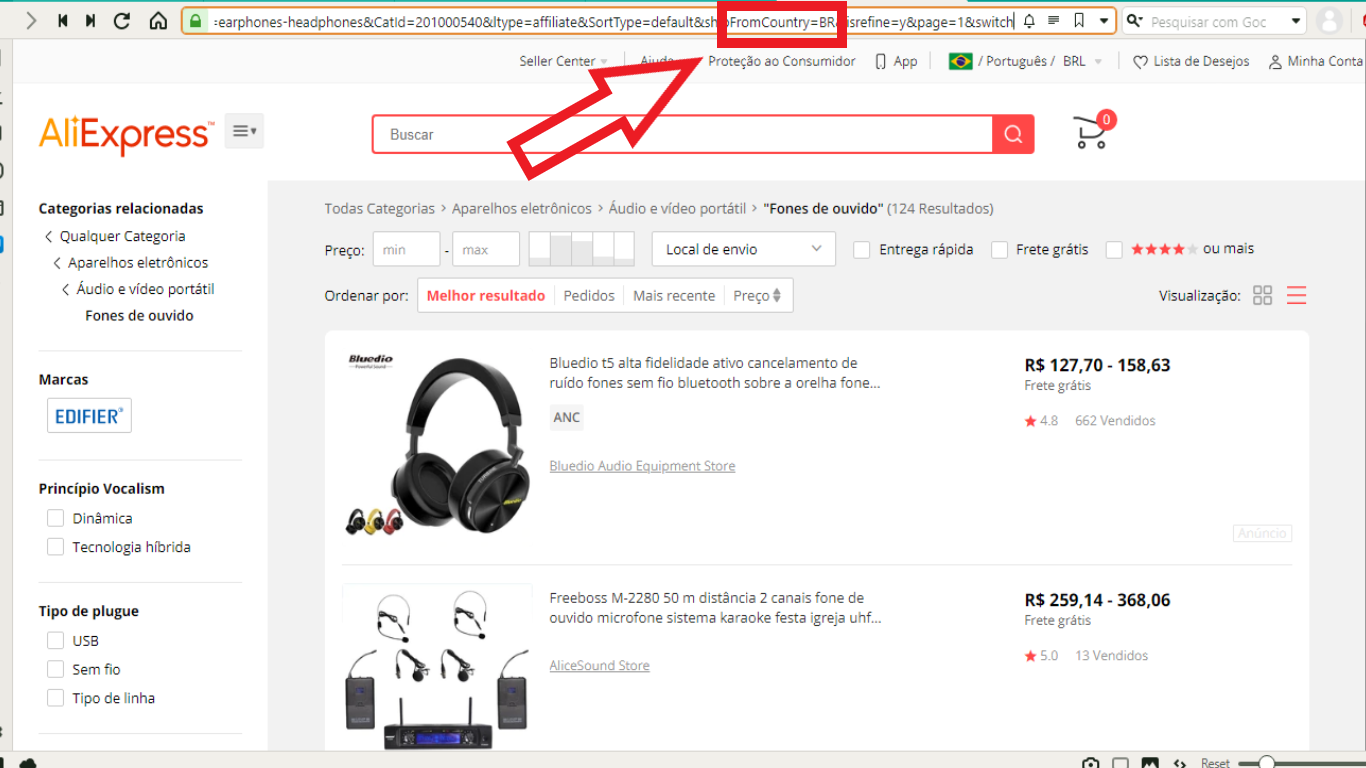
Task: Visit AliceSound Store link
Action: tap(599, 665)
